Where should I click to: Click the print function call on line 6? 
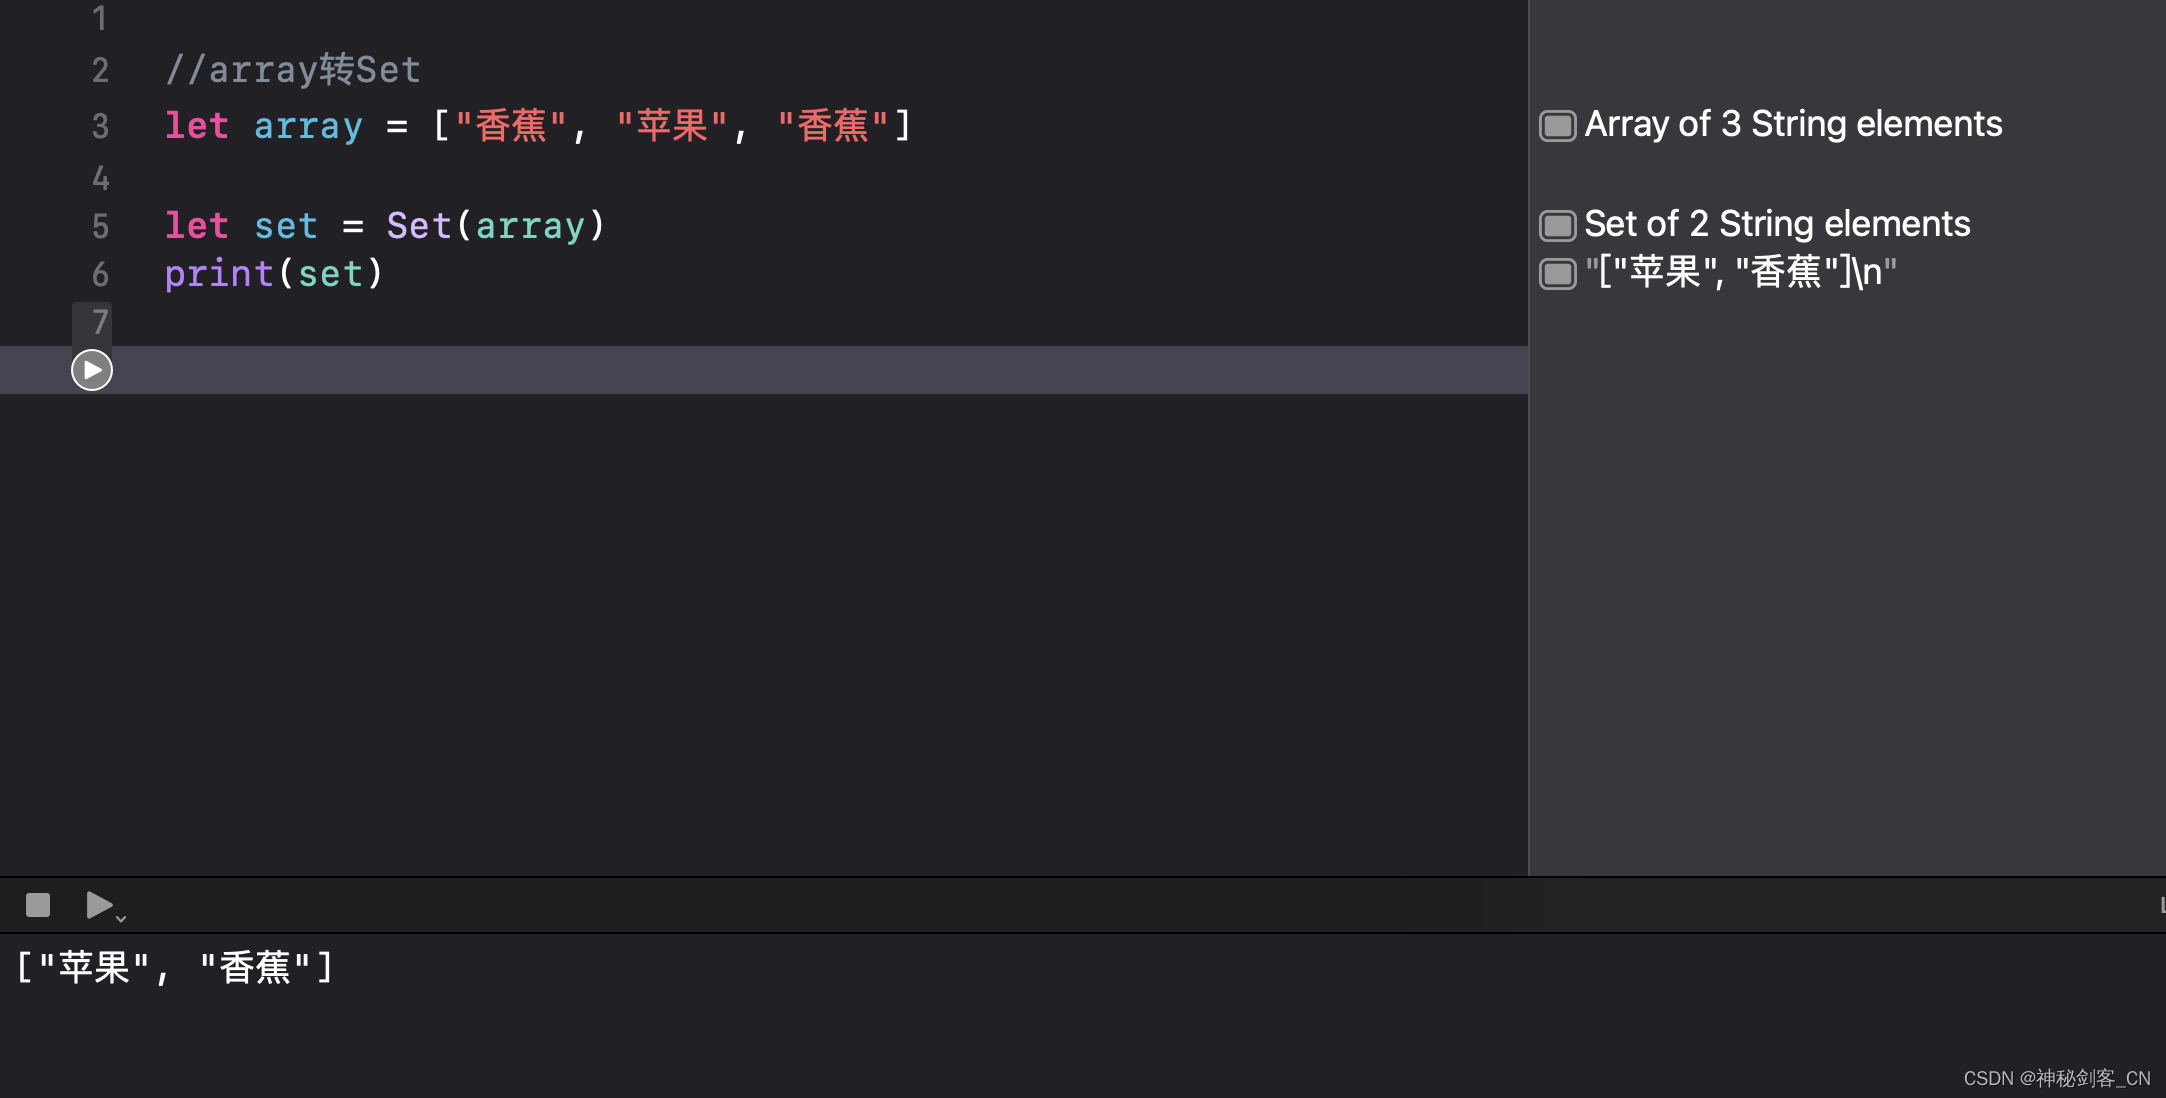click(219, 274)
